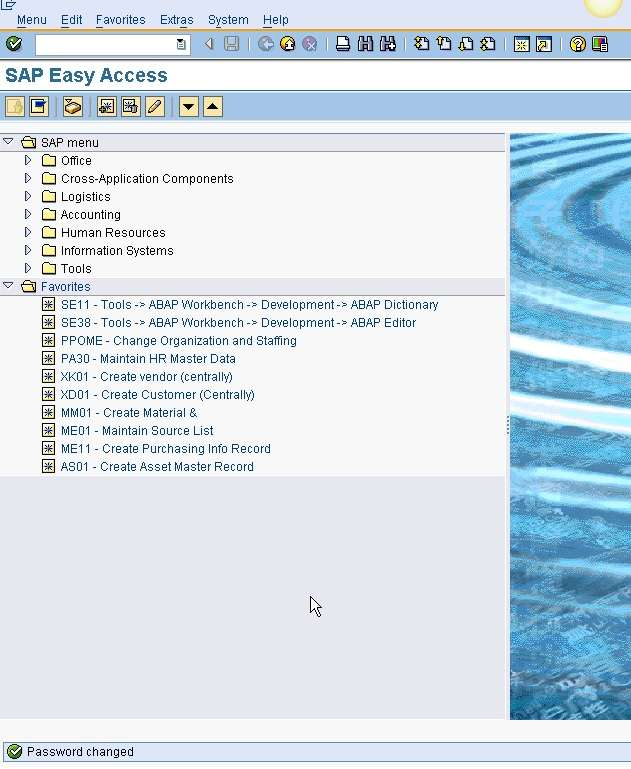
Task: Click the Find Next binoculars icon
Action: pyautogui.click(x=388, y=44)
